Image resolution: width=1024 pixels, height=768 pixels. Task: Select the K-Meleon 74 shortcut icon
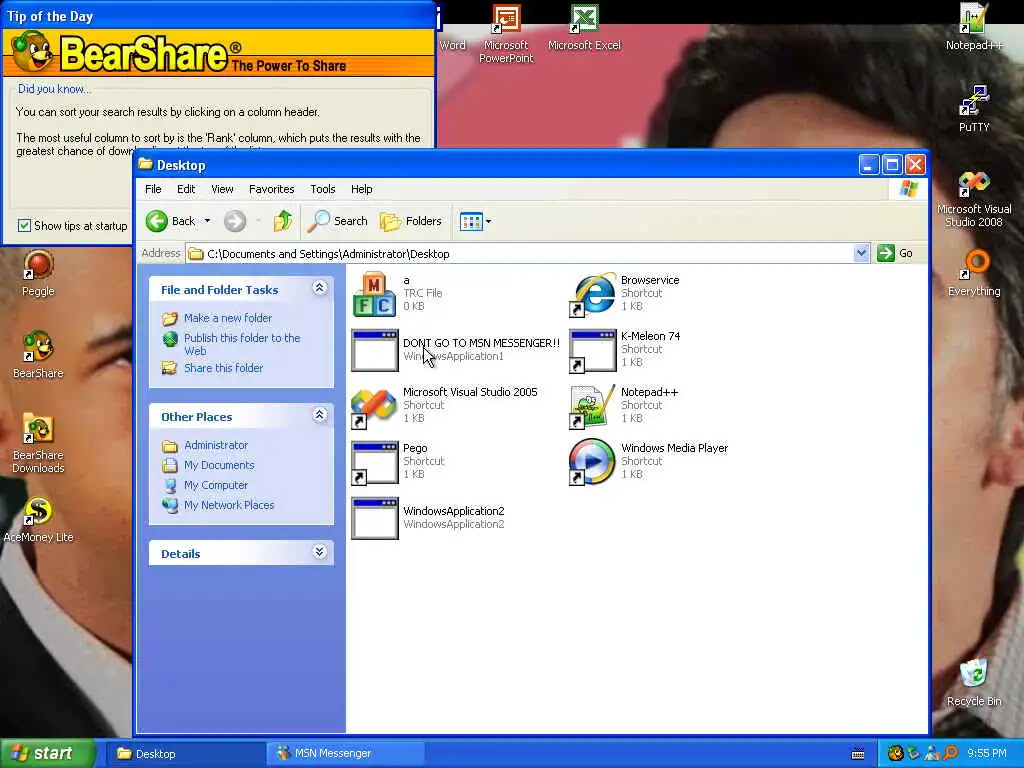592,351
